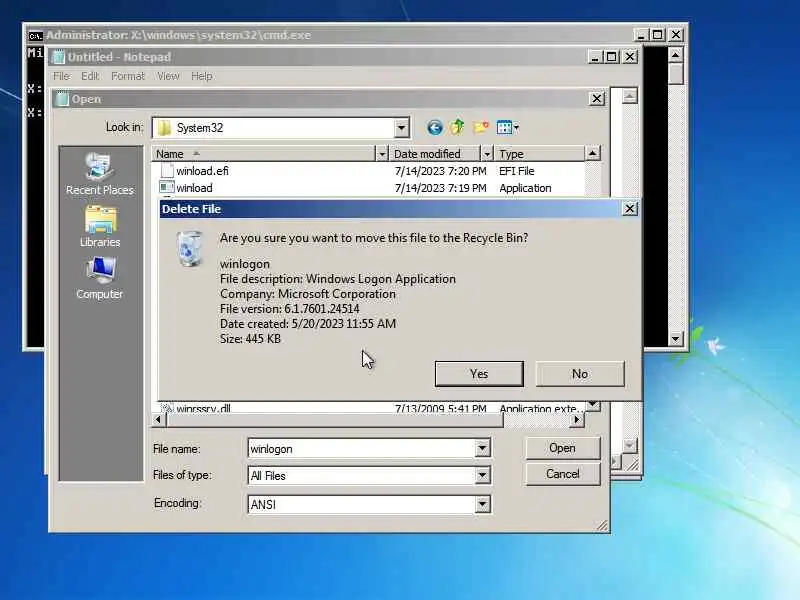Image resolution: width=800 pixels, height=600 pixels.
Task: Sort by the Date modified column
Action: click(435, 154)
